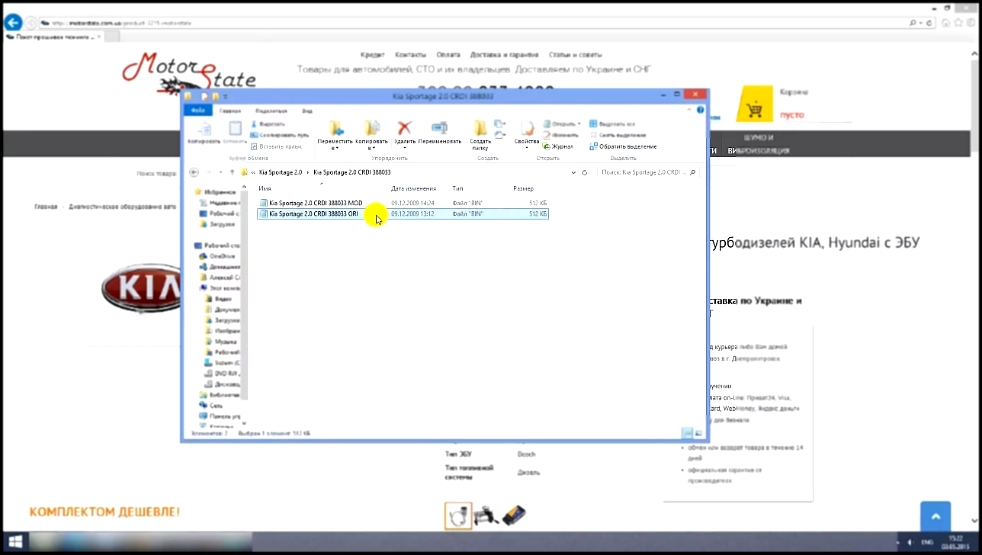Switch to large icons view in status bar
This screenshot has height=555, width=982.
pos(698,433)
